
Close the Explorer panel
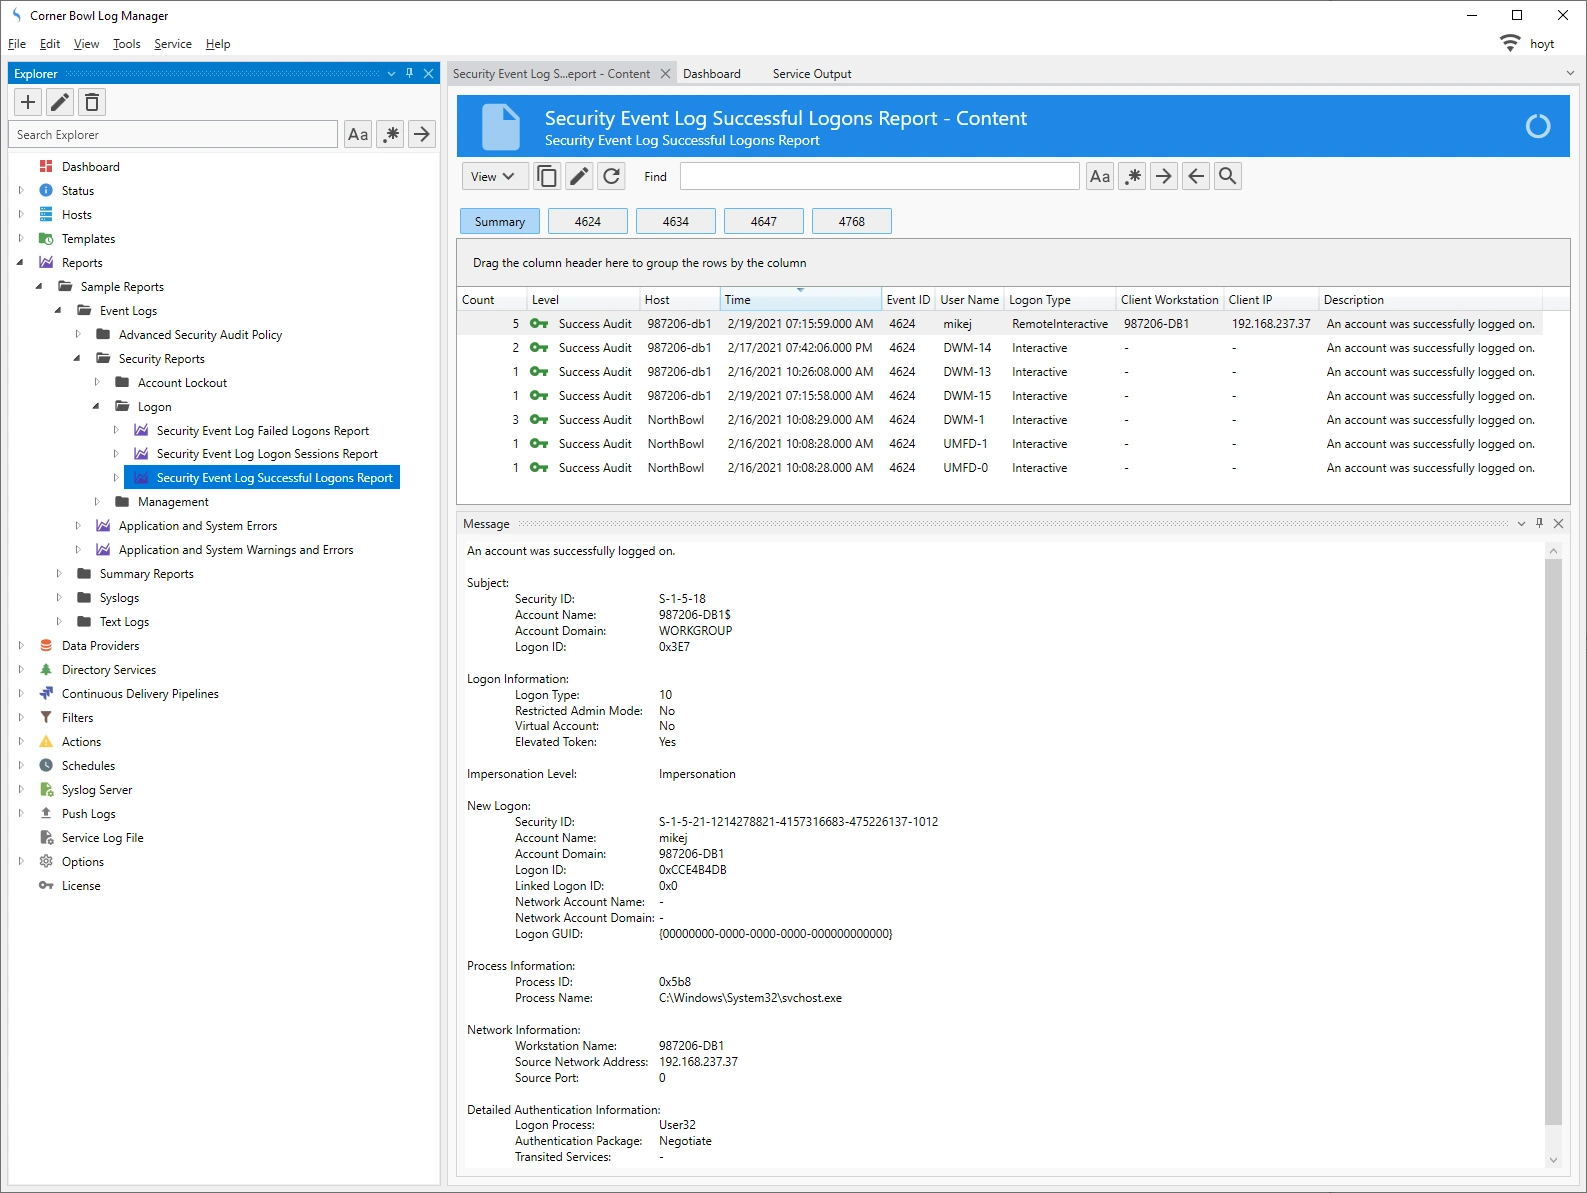428,73
